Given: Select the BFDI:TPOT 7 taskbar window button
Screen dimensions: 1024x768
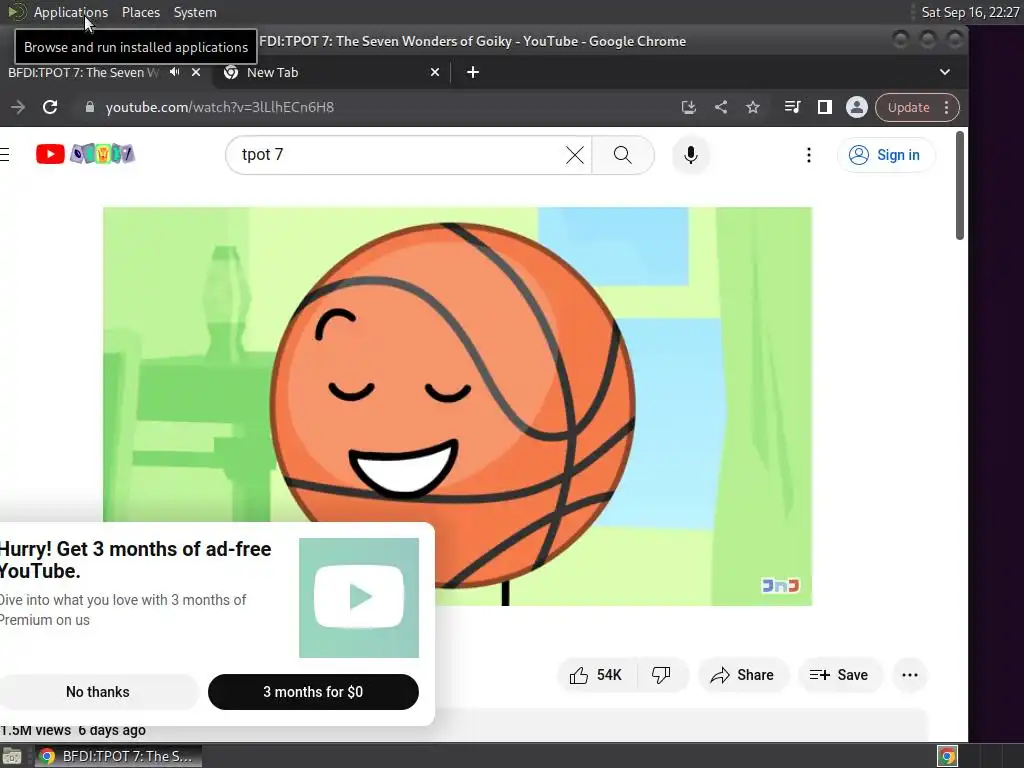Looking at the screenshot, I should [x=117, y=756].
